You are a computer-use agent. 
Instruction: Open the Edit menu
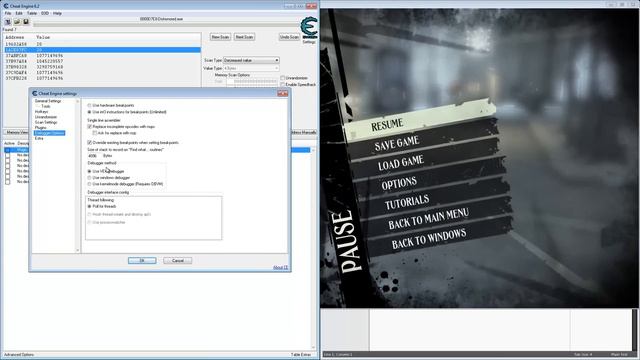19,13
